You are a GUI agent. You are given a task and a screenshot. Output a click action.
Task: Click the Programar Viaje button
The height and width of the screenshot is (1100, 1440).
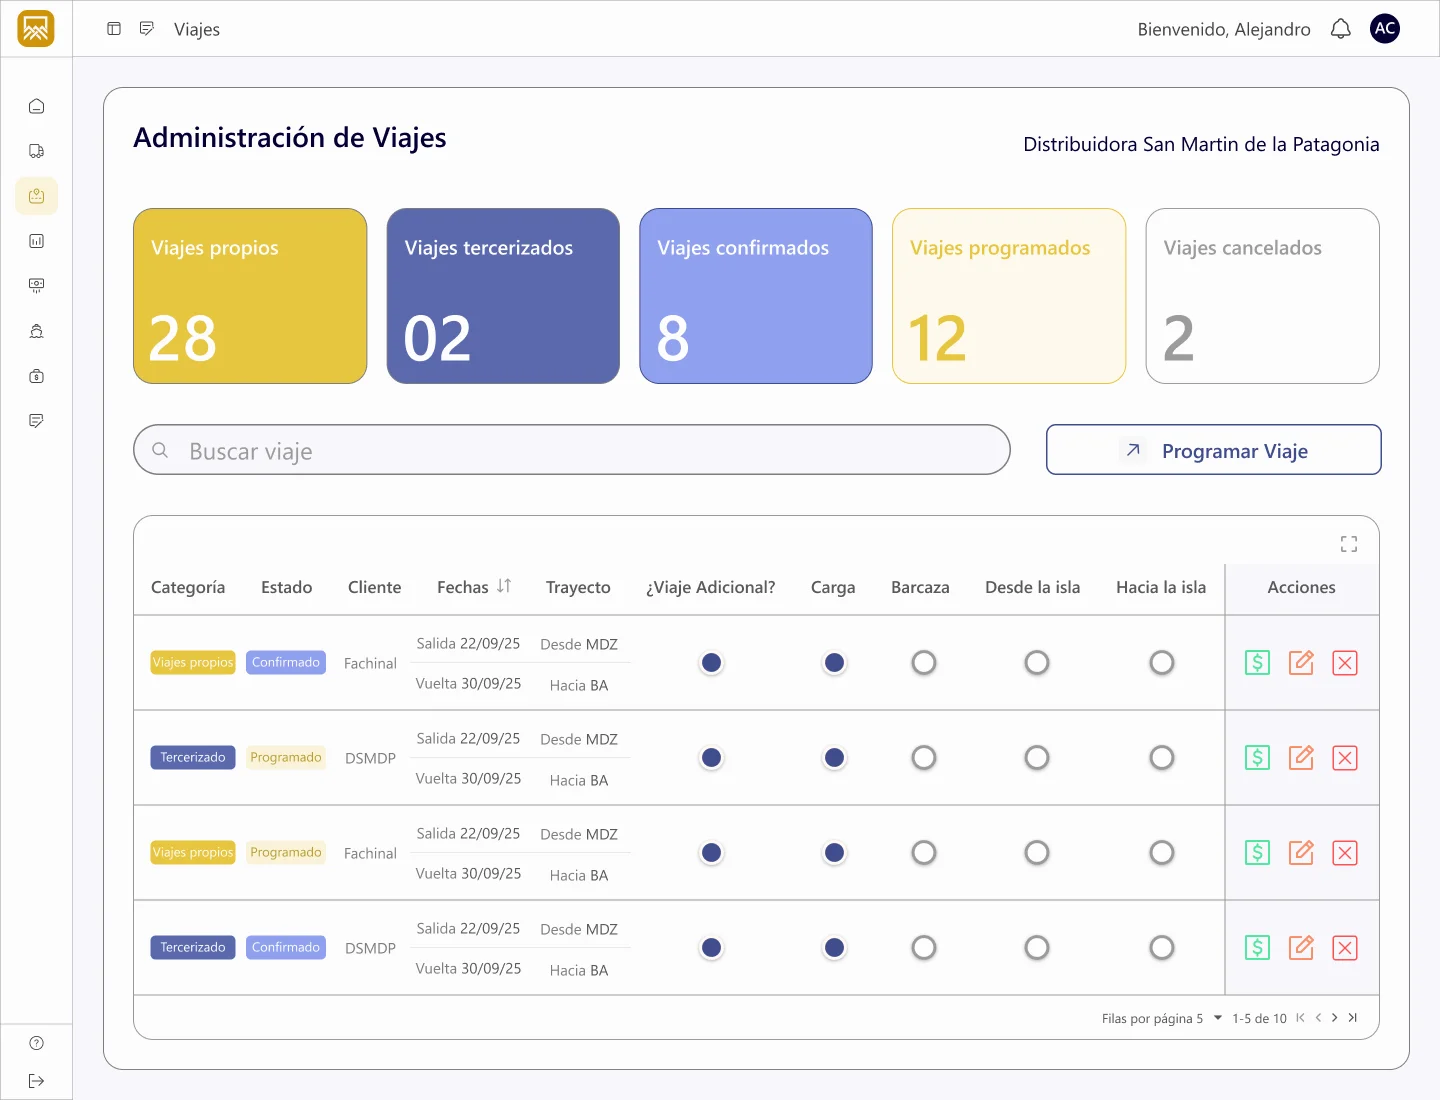1213,450
